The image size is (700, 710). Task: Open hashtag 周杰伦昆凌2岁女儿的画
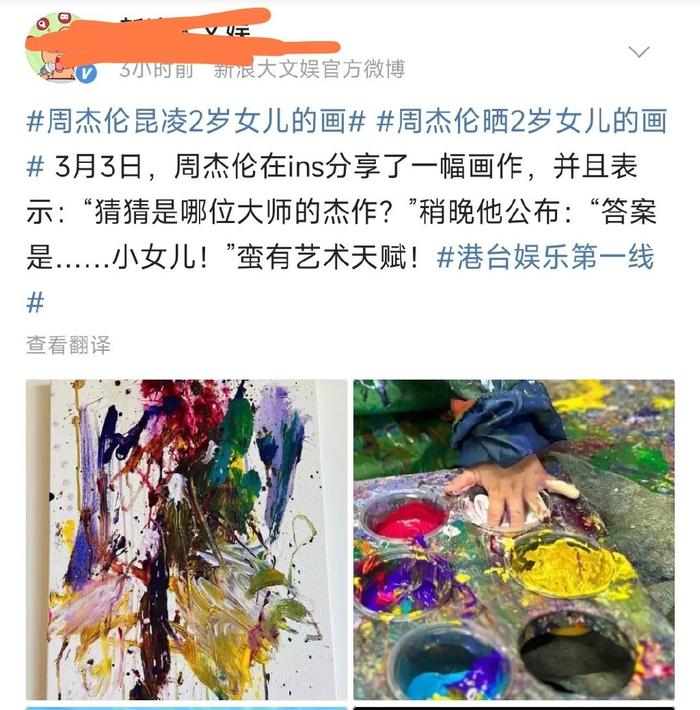(196, 121)
